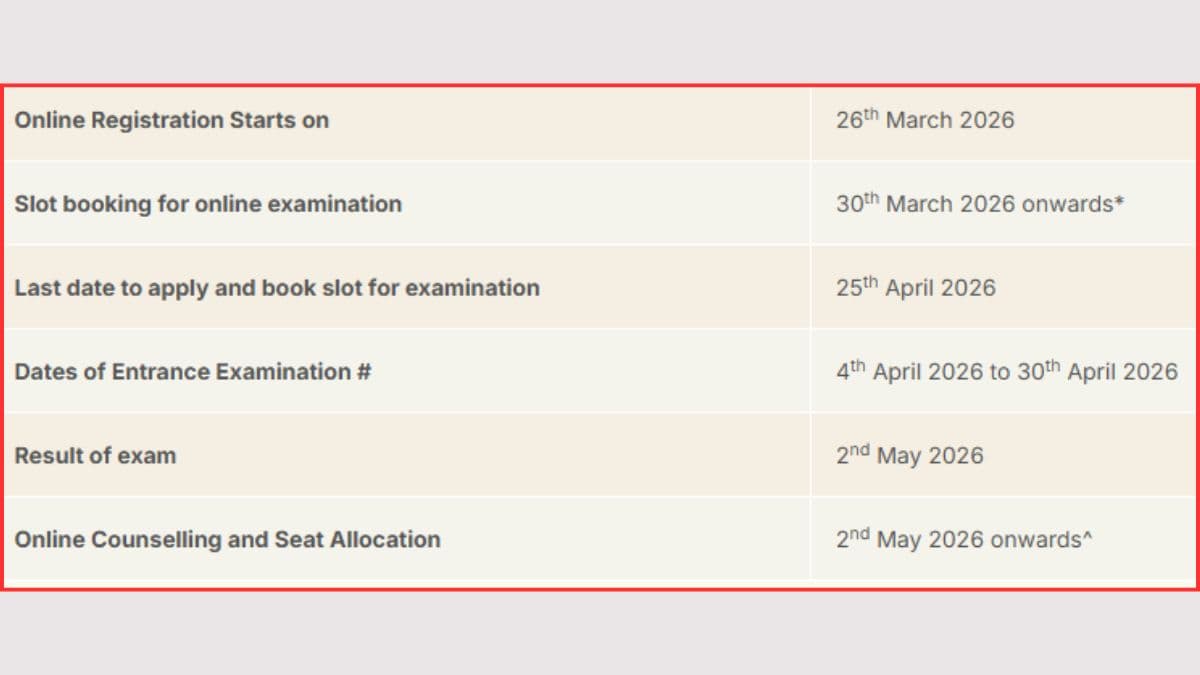Click the "Result of exam" label
1200x675 pixels.
[x=95, y=456]
